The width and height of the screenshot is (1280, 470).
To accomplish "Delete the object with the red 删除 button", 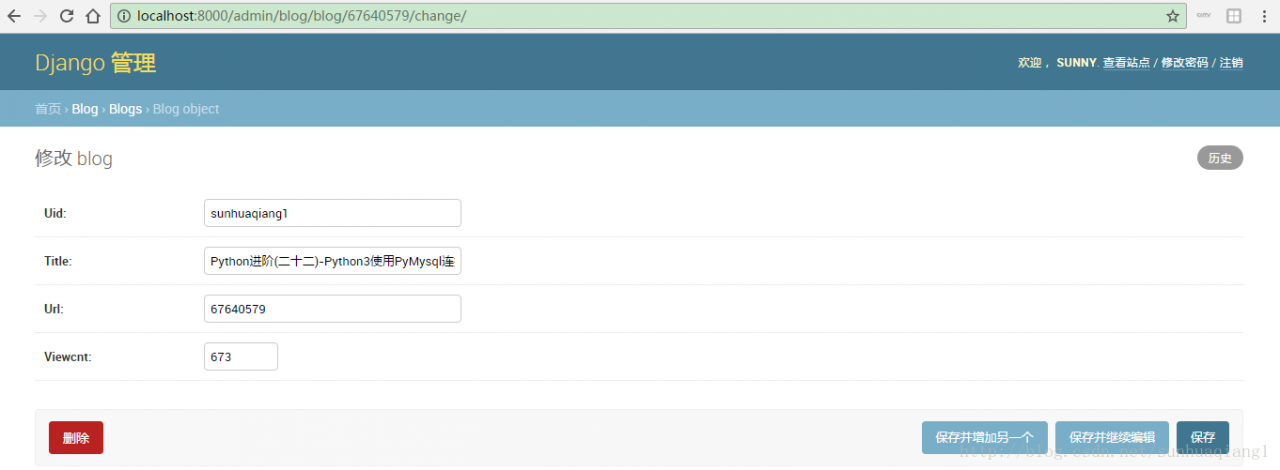I will point(76,438).
